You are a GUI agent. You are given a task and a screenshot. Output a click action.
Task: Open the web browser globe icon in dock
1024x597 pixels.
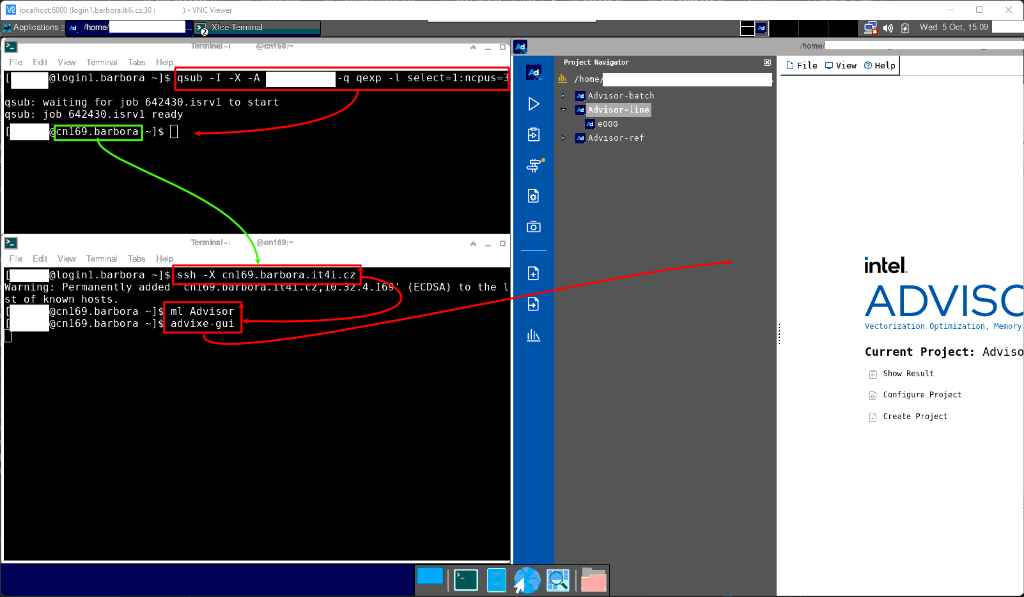(526, 579)
